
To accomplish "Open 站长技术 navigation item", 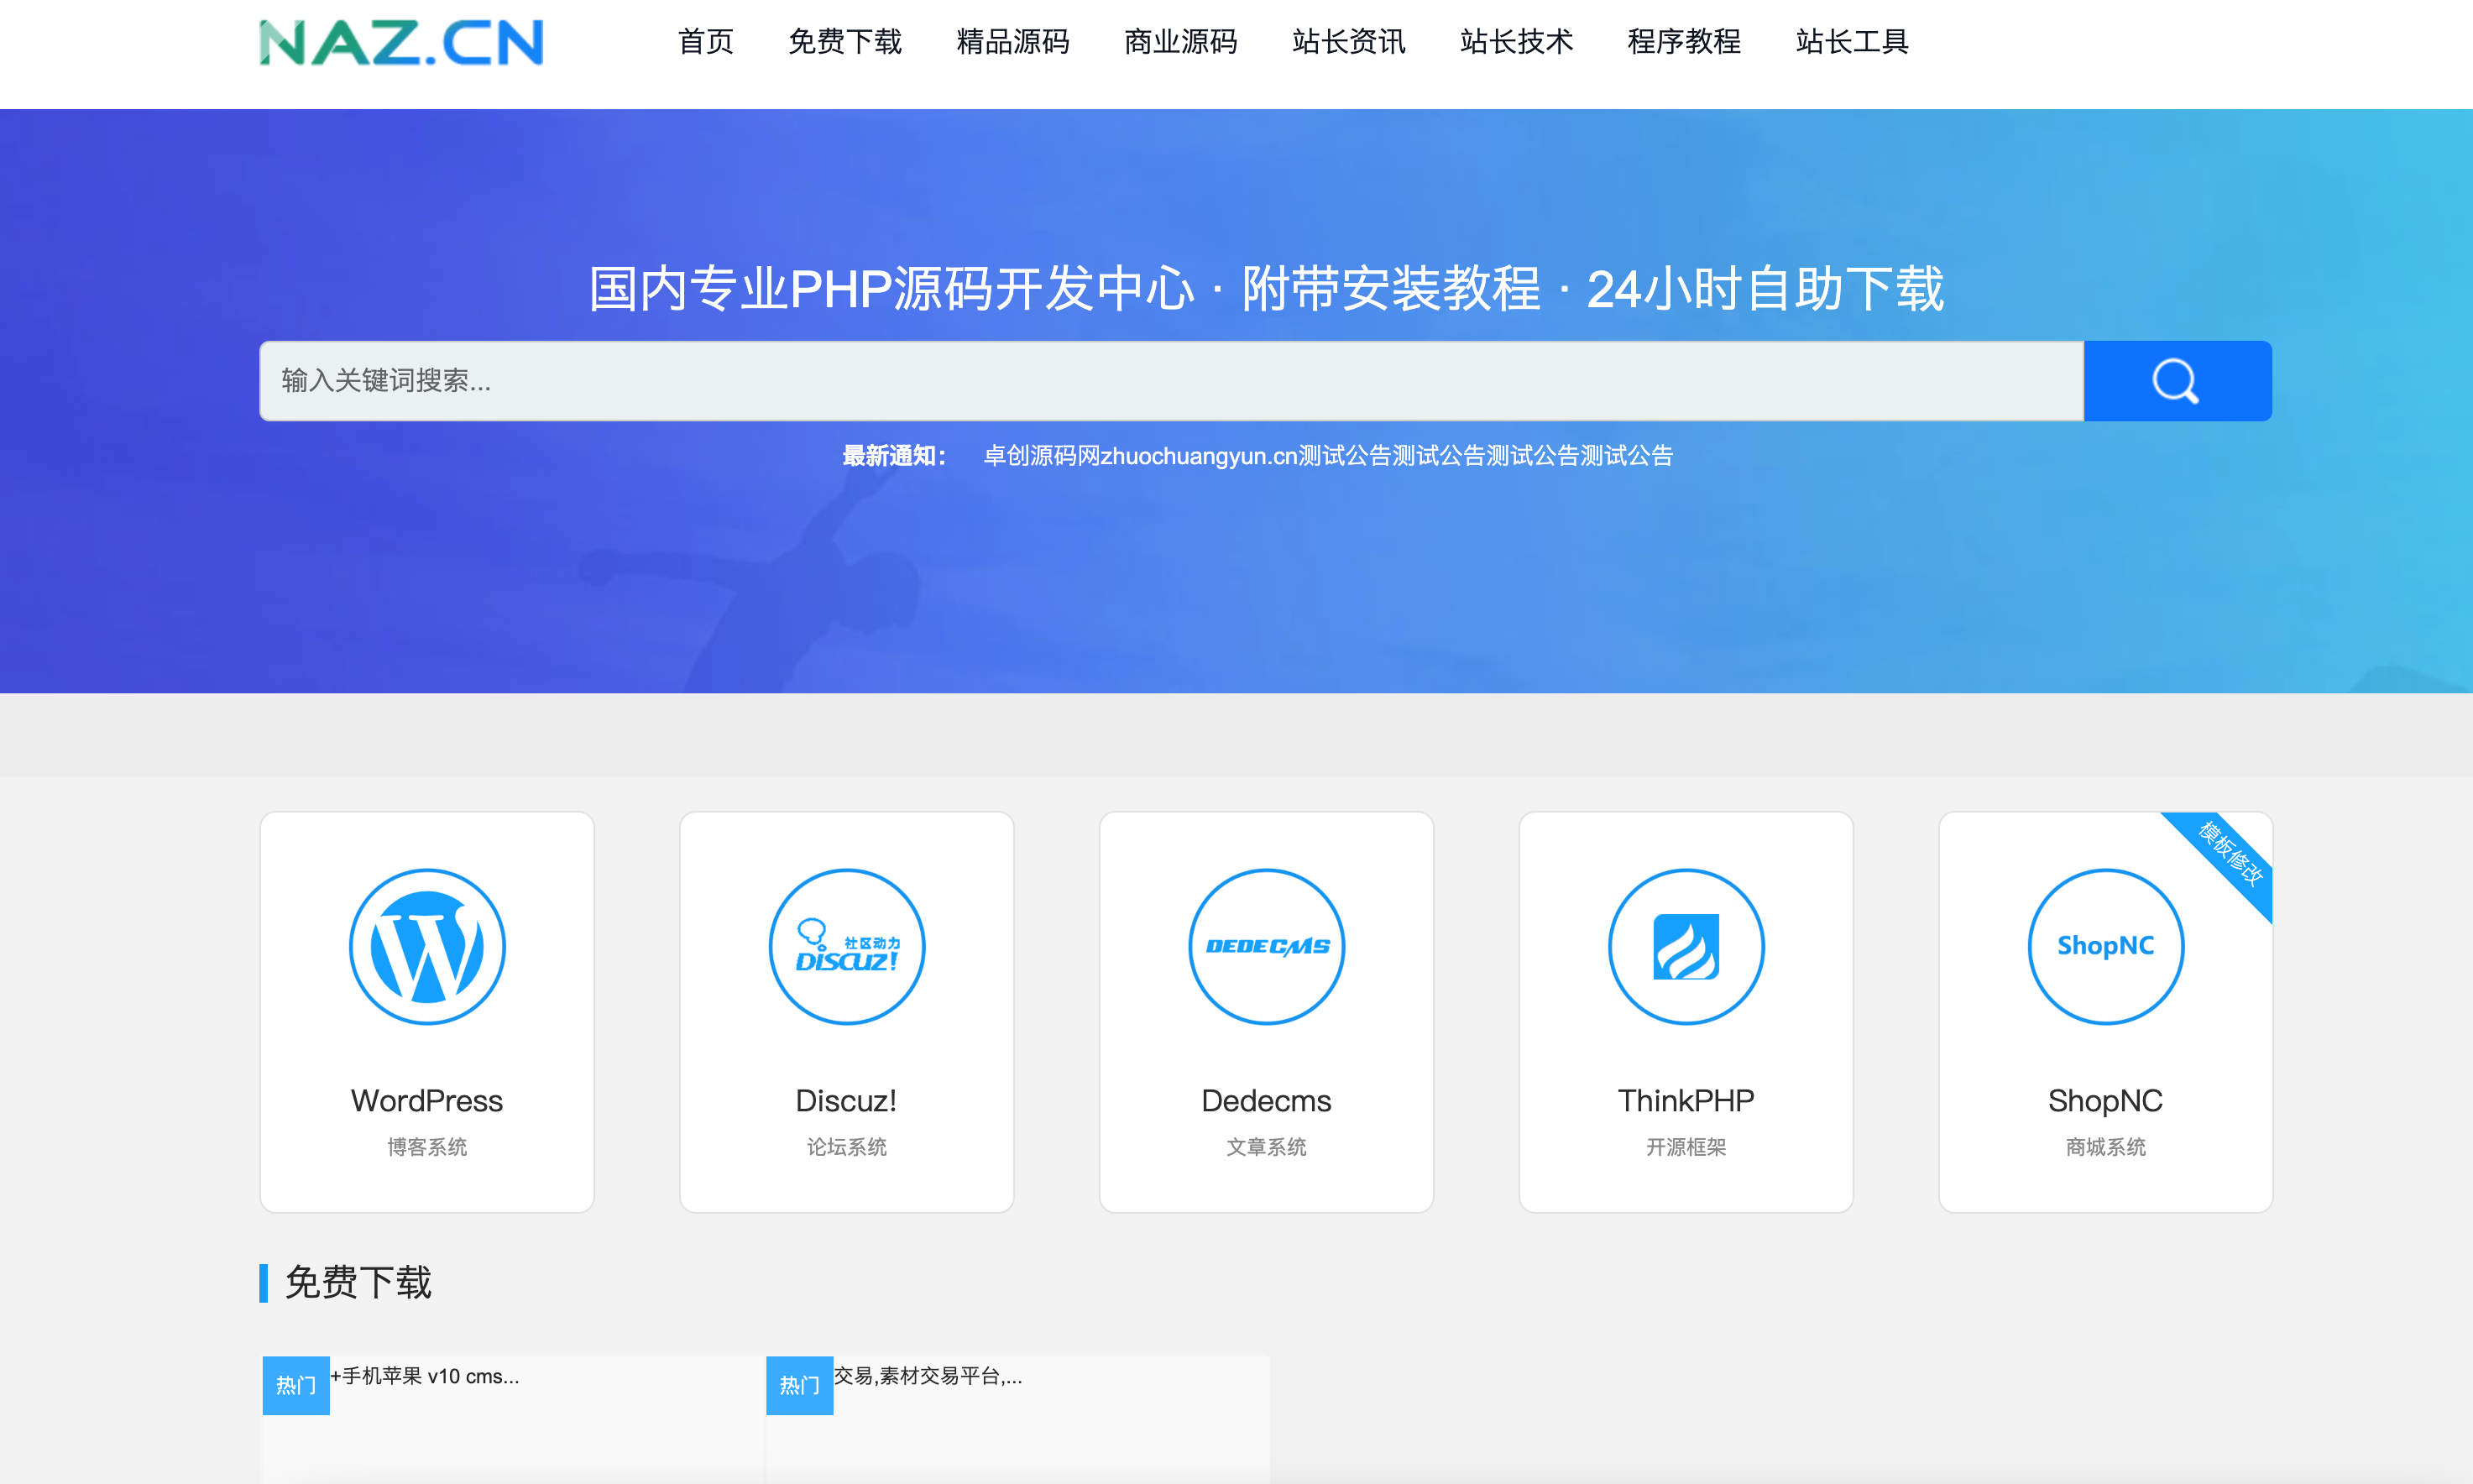I will [x=1517, y=42].
